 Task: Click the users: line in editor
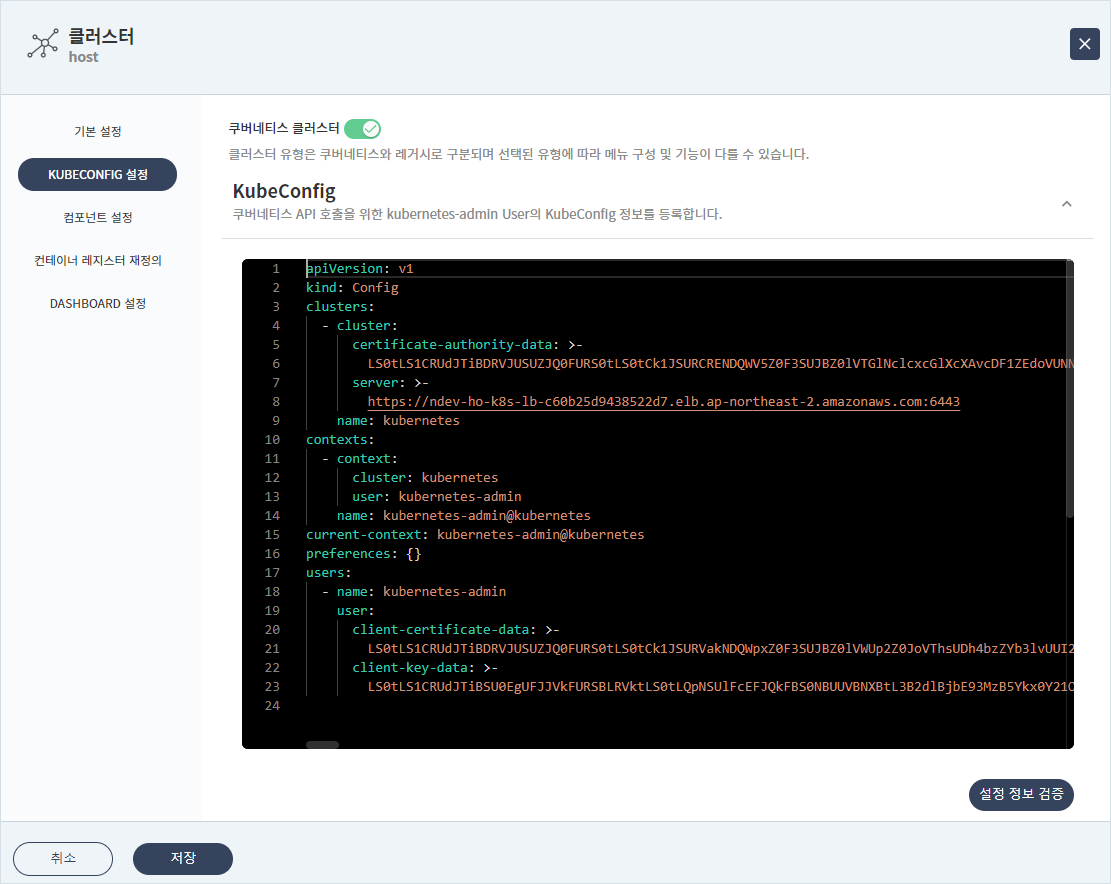[x=329, y=573]
